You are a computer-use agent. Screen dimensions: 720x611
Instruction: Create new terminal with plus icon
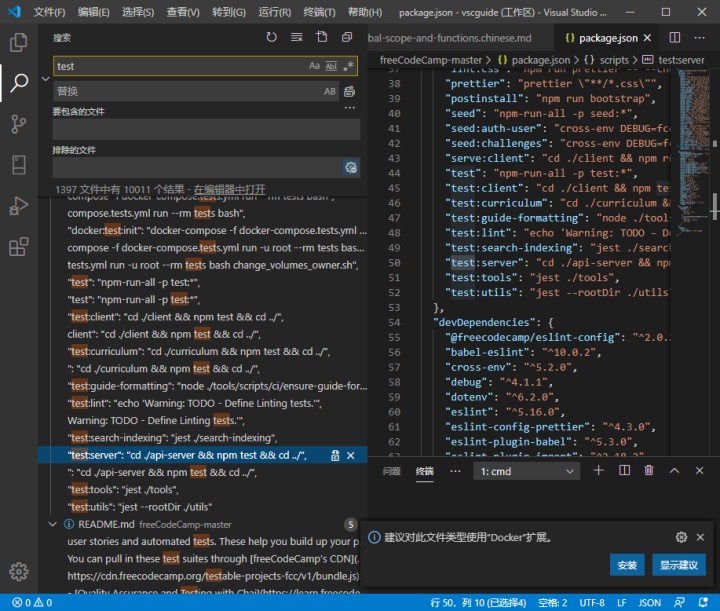pyautogui.click(x=598, y=471)
